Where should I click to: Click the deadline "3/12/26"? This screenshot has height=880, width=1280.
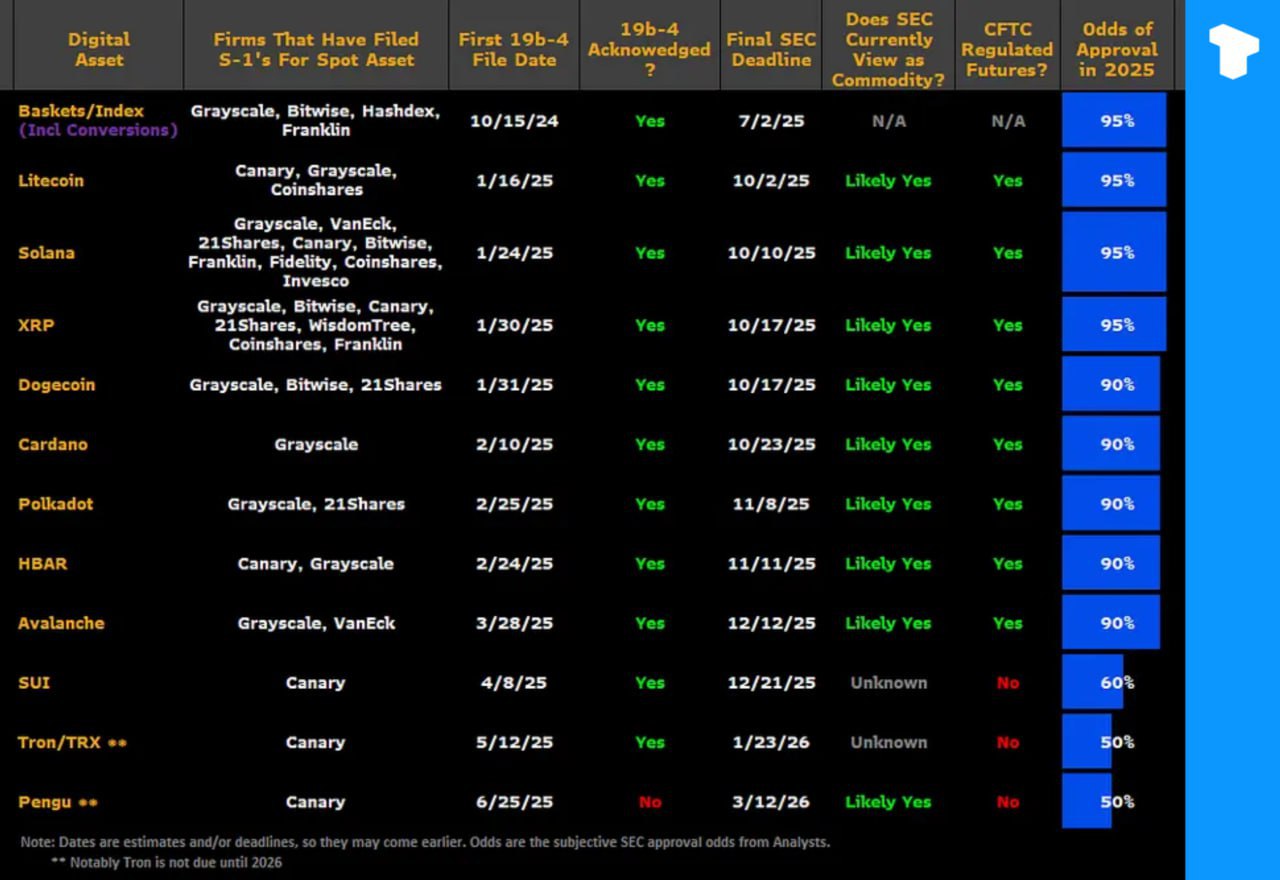point(770,802)
